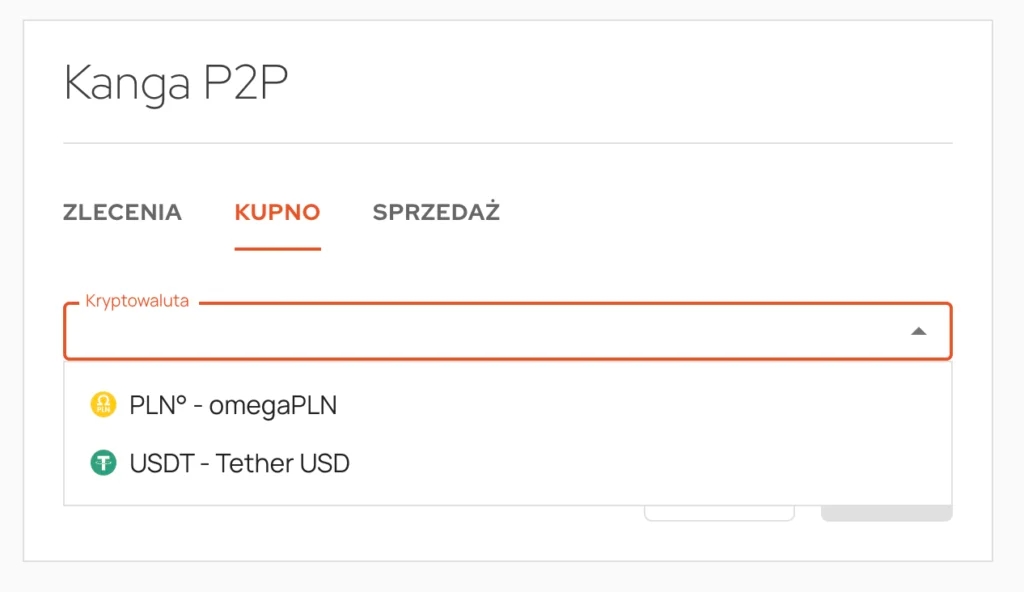Go to the SPRZEDAŻ tab

(436, 211)
